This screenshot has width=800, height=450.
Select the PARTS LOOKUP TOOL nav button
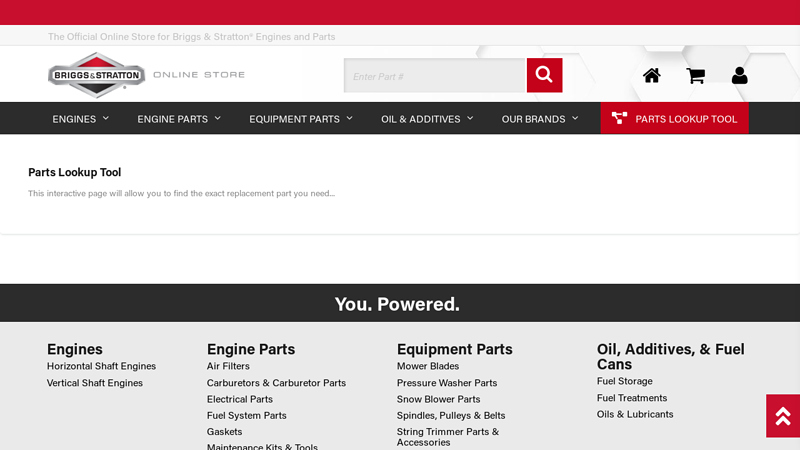tap(674, 118)
